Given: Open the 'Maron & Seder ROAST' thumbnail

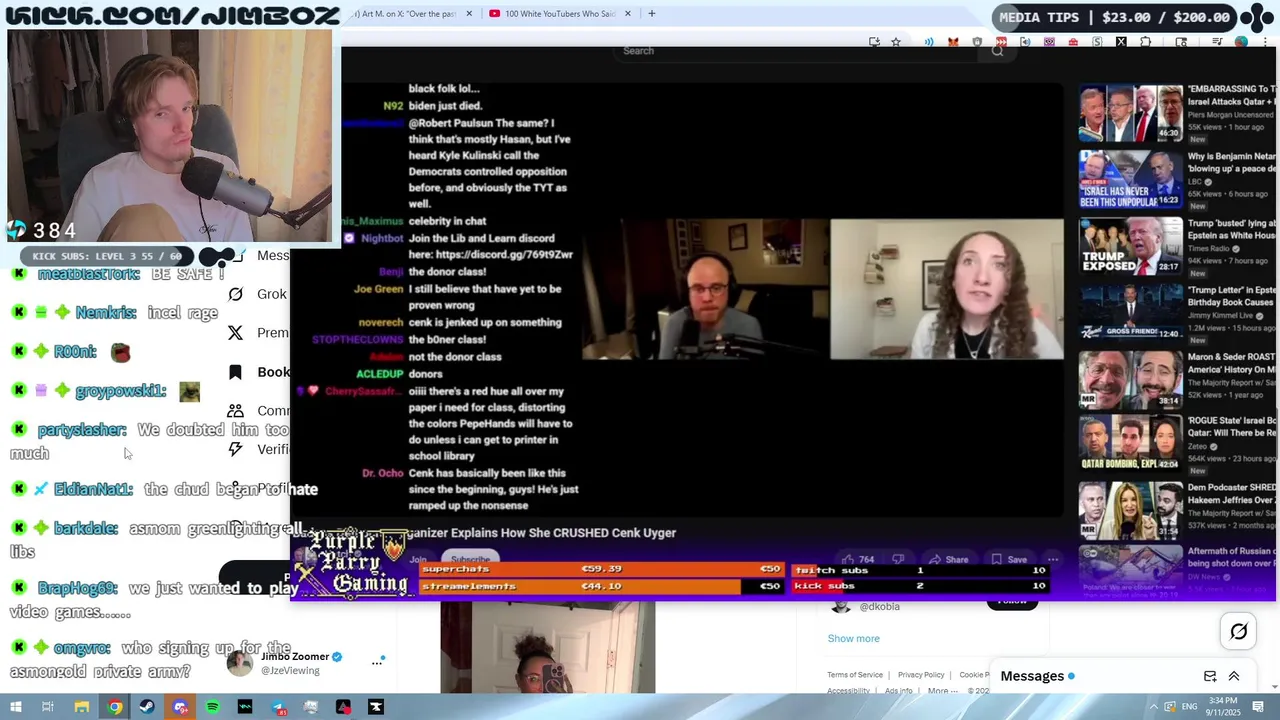Looking at the screenshot, I should pyautogui.click(x=1130, y=378).
